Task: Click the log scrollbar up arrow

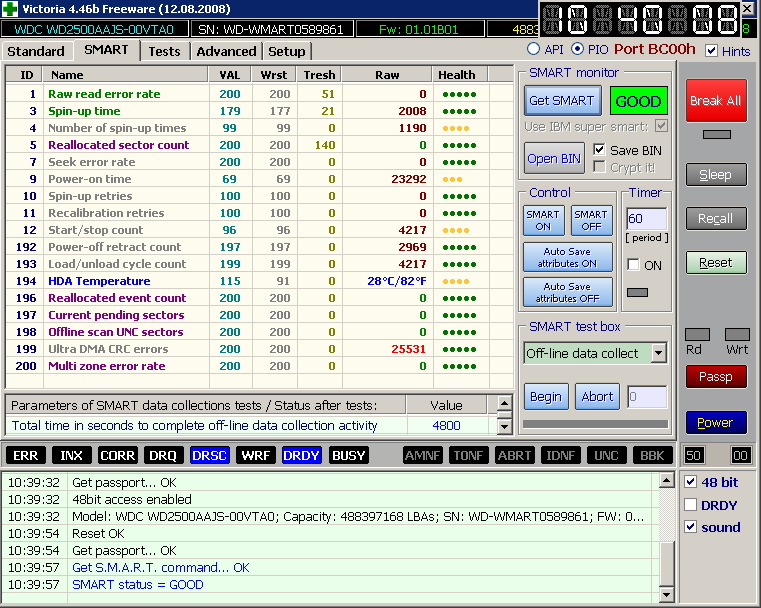Action: tap(666, 481)
